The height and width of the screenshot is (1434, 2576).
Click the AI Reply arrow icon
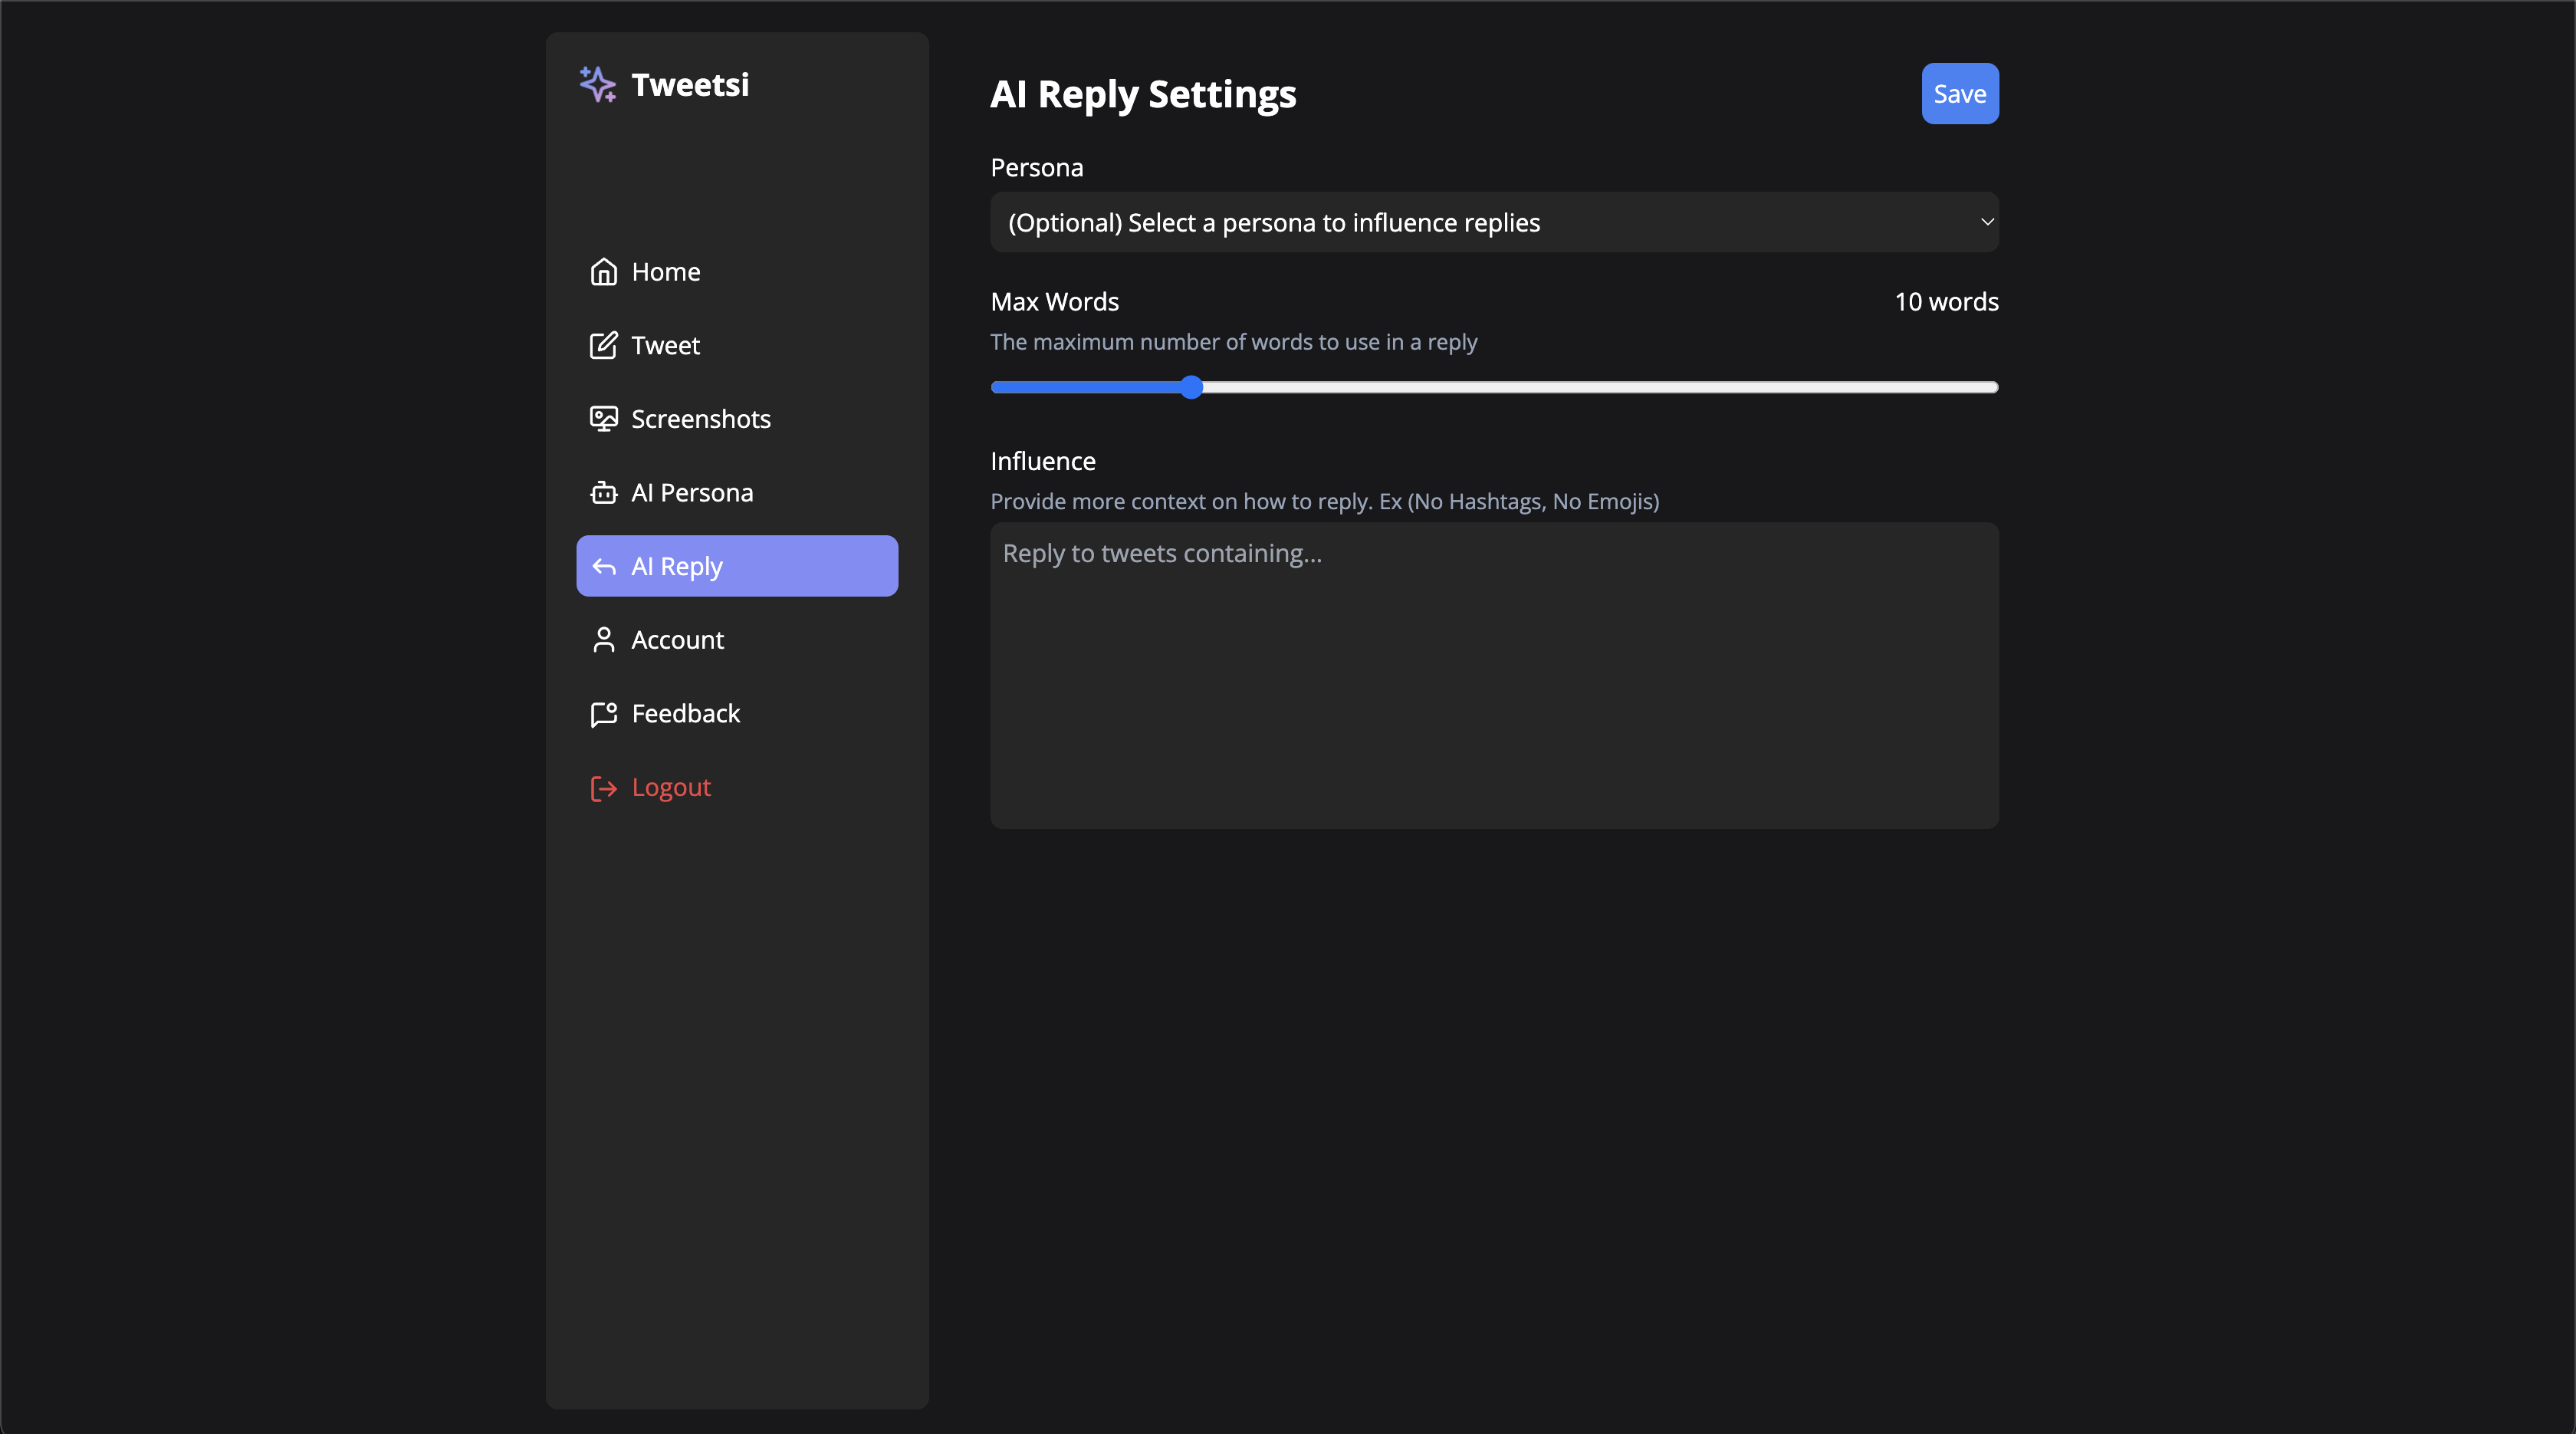click(x=603, y=567)
